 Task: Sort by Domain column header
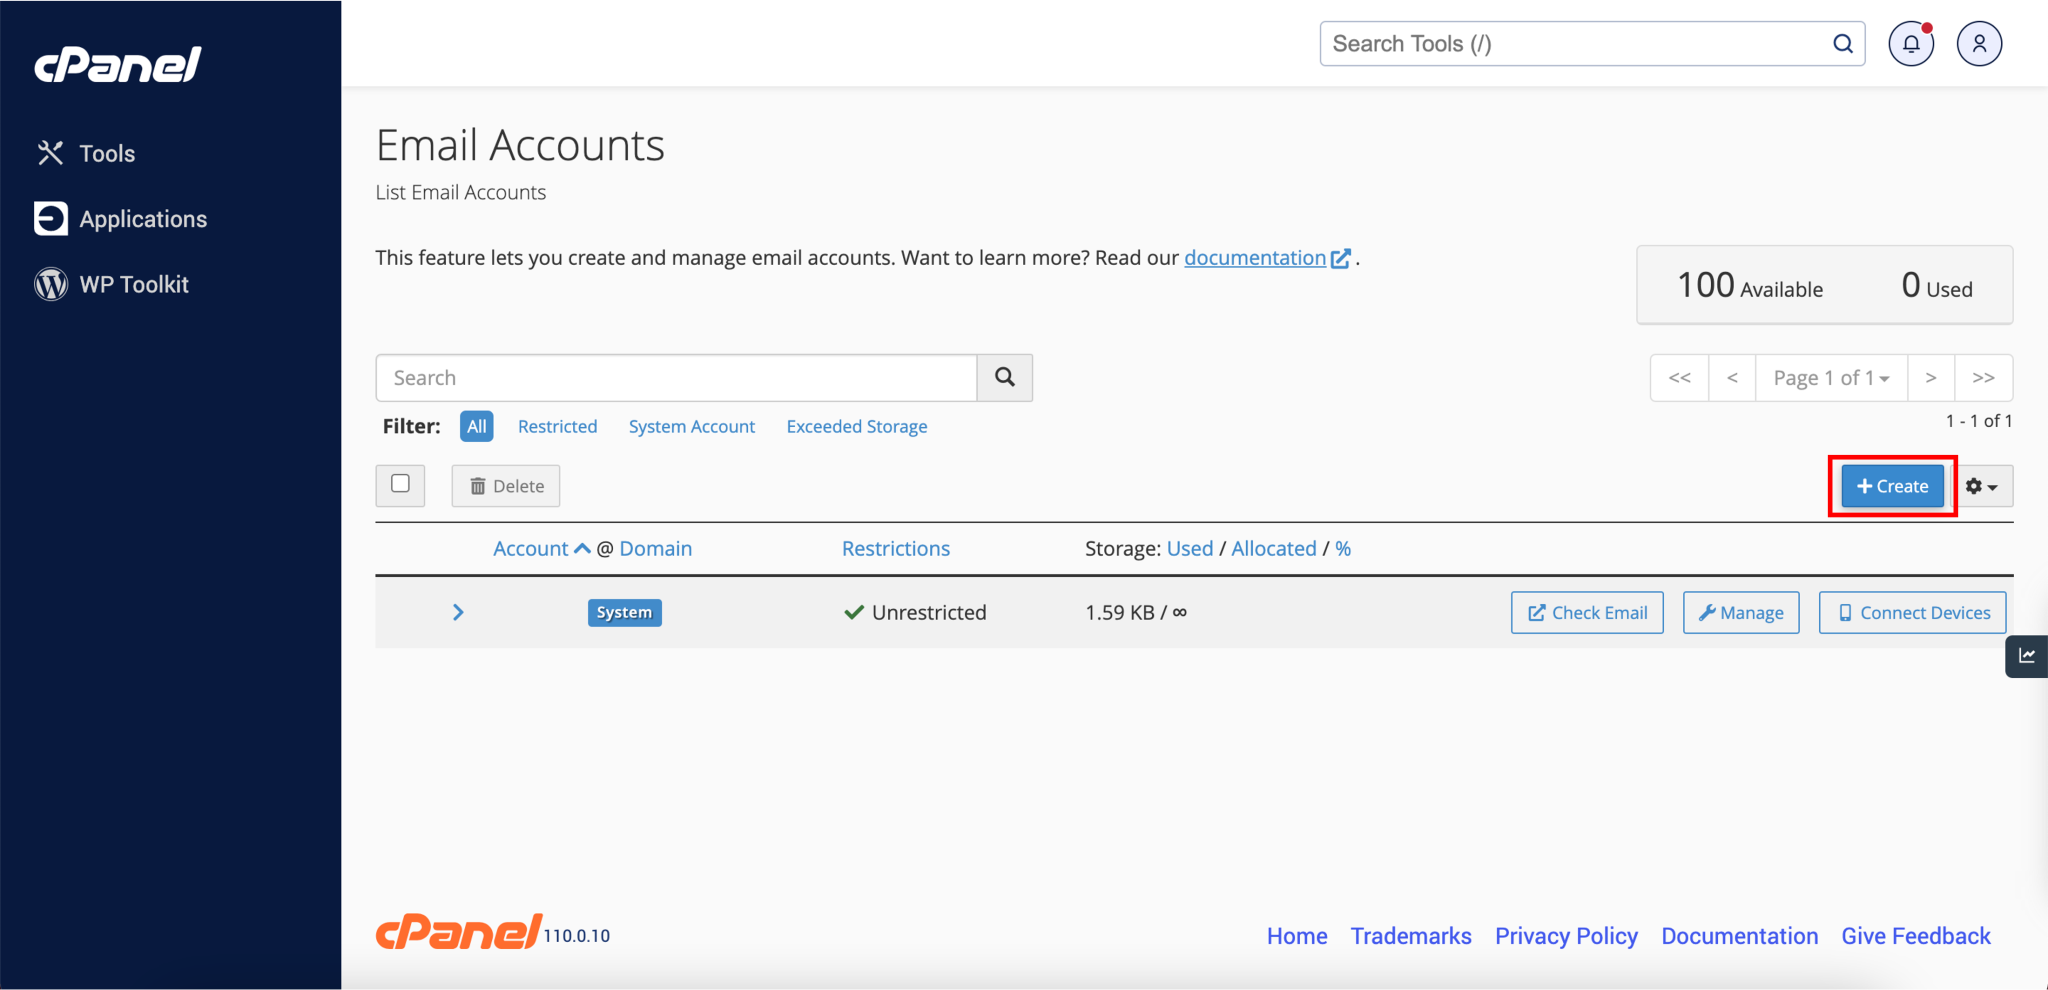656,548
